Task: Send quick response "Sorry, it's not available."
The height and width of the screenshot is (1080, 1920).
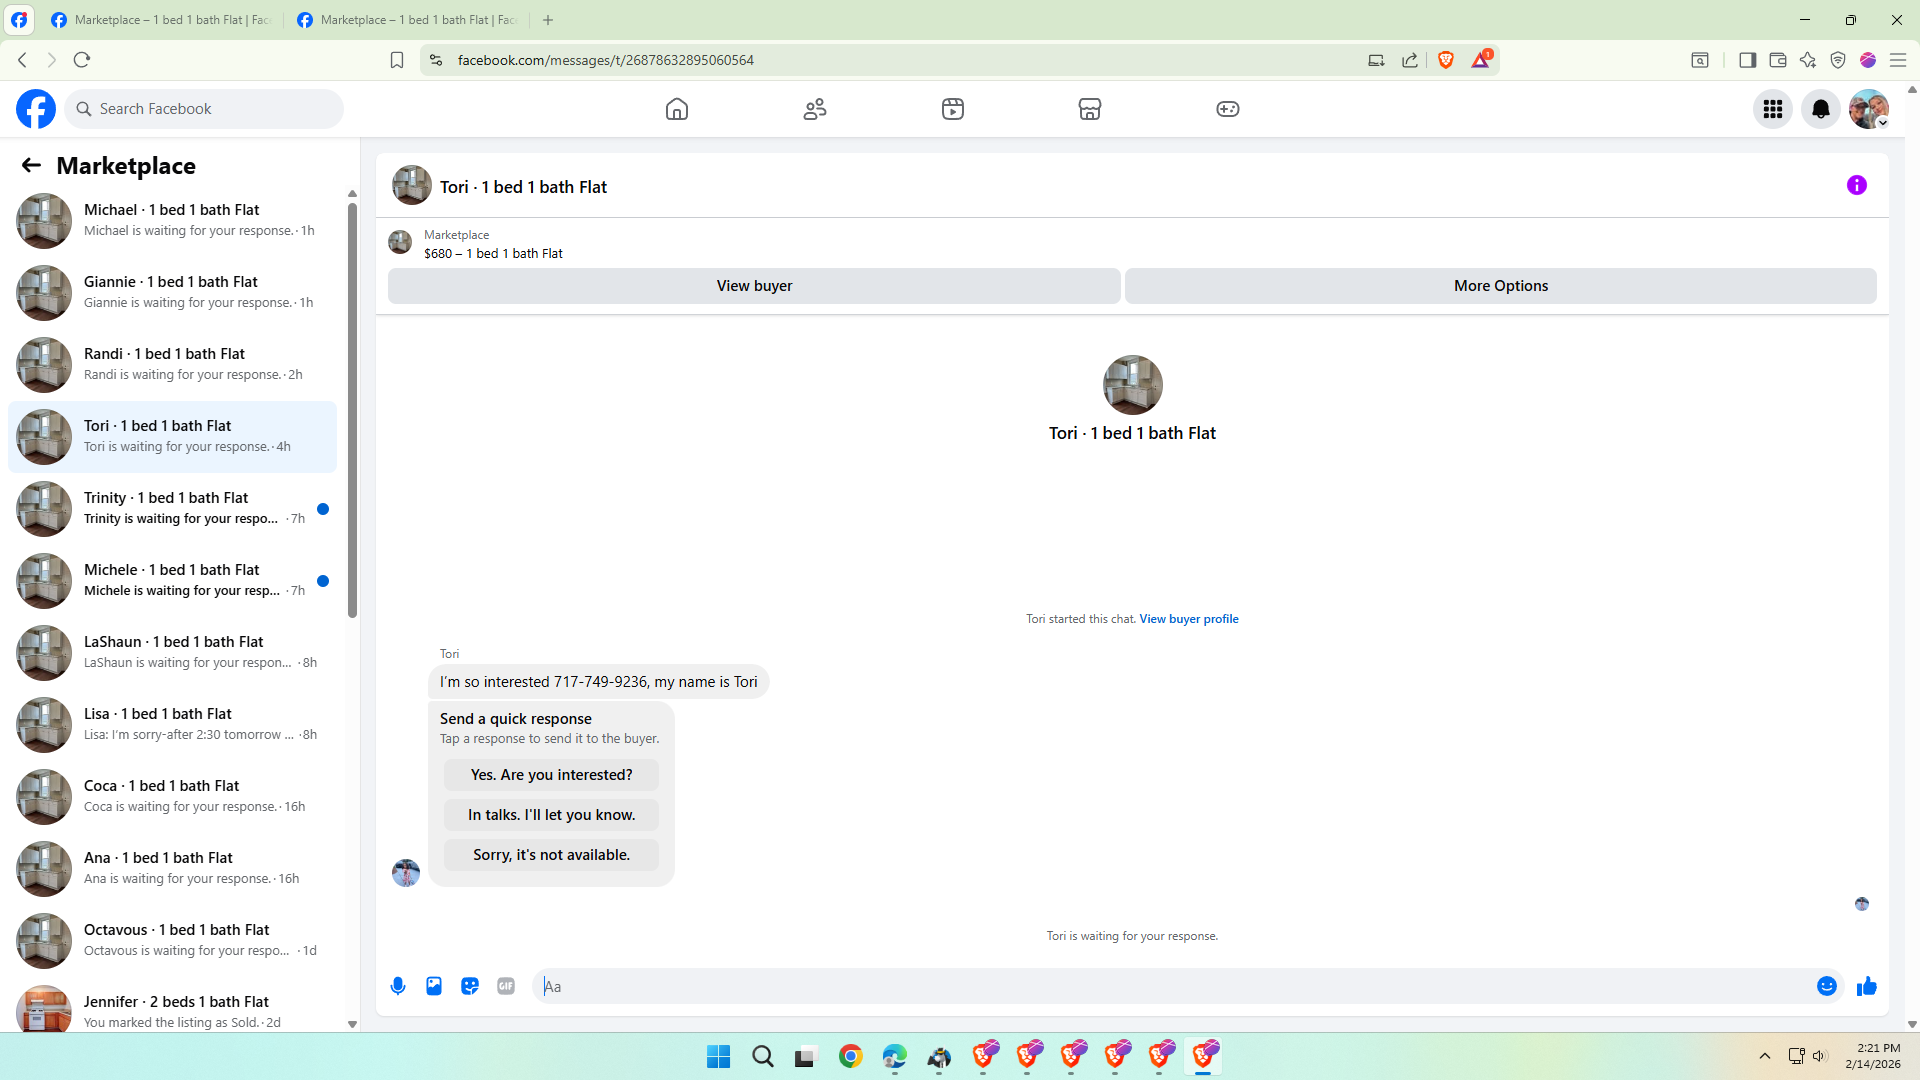Action: click(551, 855)
